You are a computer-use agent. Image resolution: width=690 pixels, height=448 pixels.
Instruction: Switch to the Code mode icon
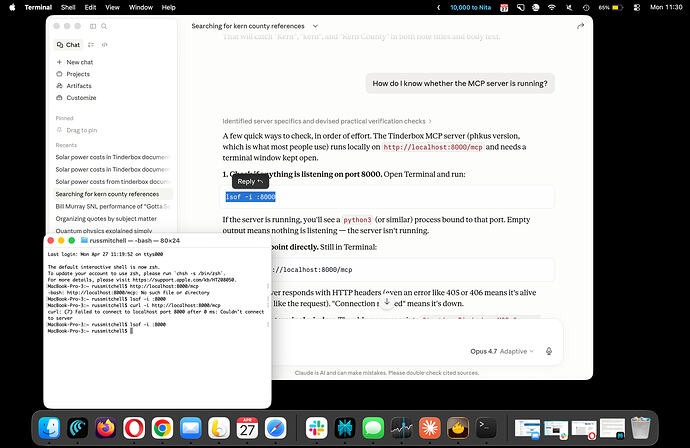(x=104, y=45)
